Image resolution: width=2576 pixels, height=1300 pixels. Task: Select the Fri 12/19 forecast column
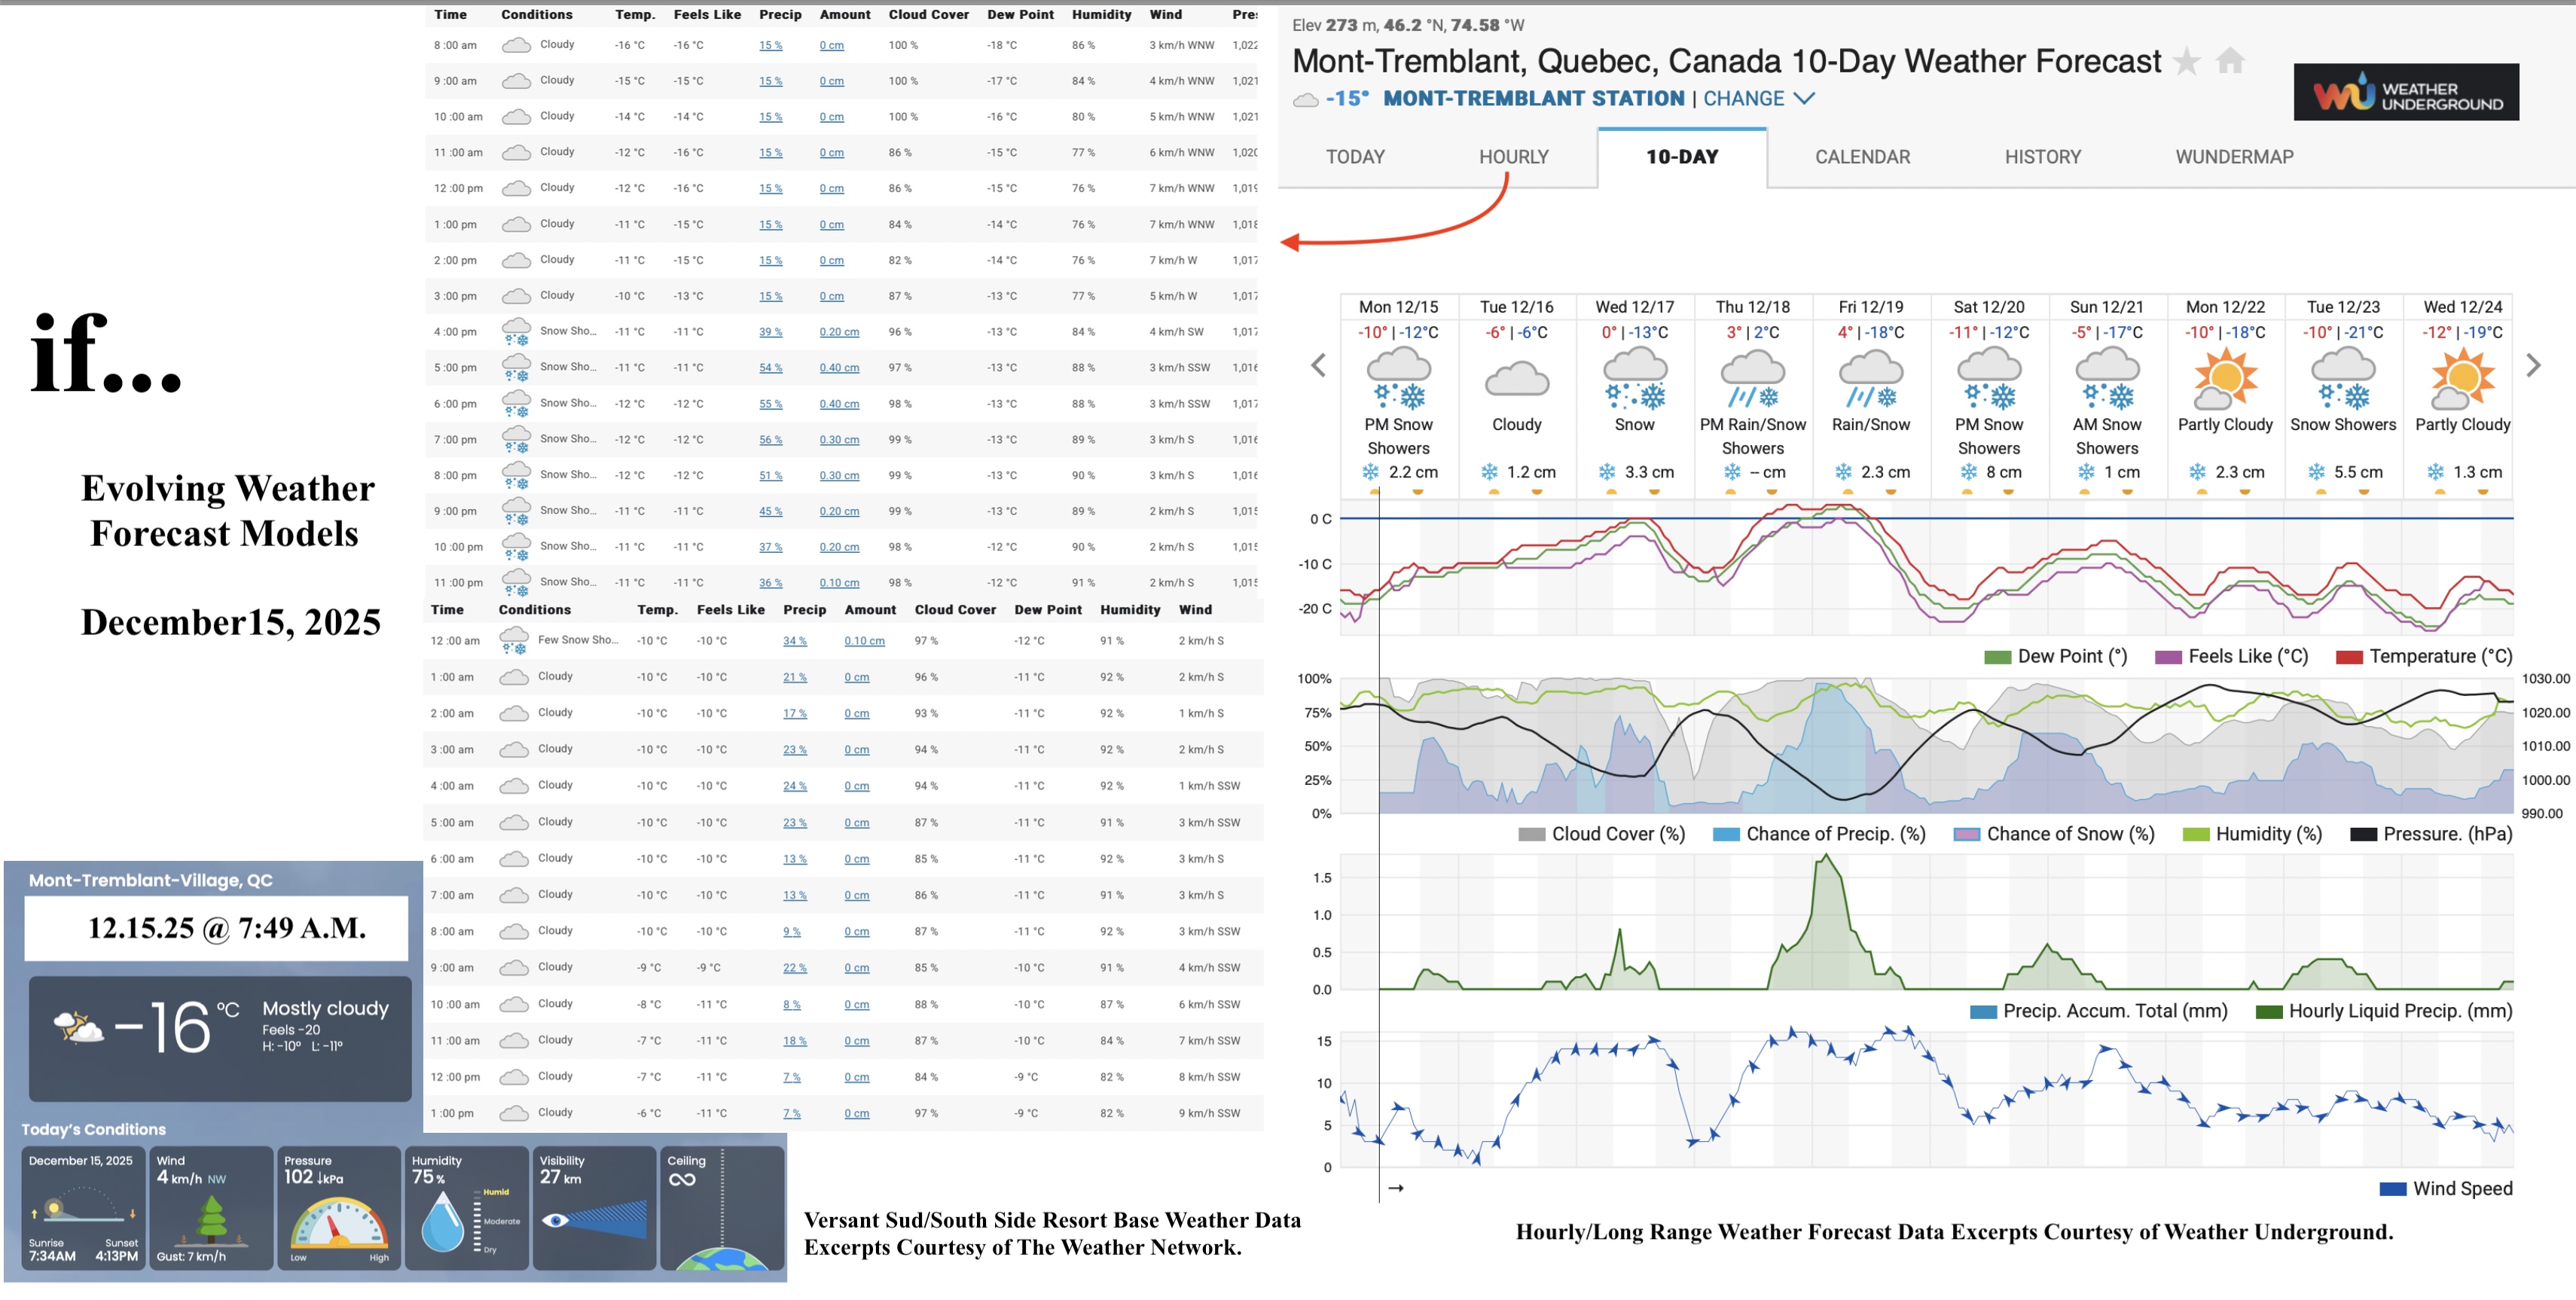1871,390
